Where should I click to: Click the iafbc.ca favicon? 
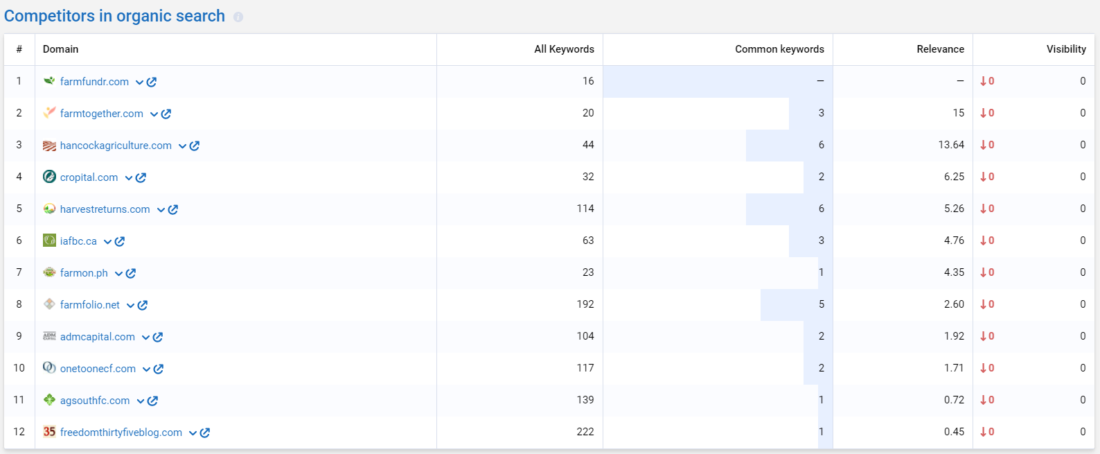click(49, 241)
